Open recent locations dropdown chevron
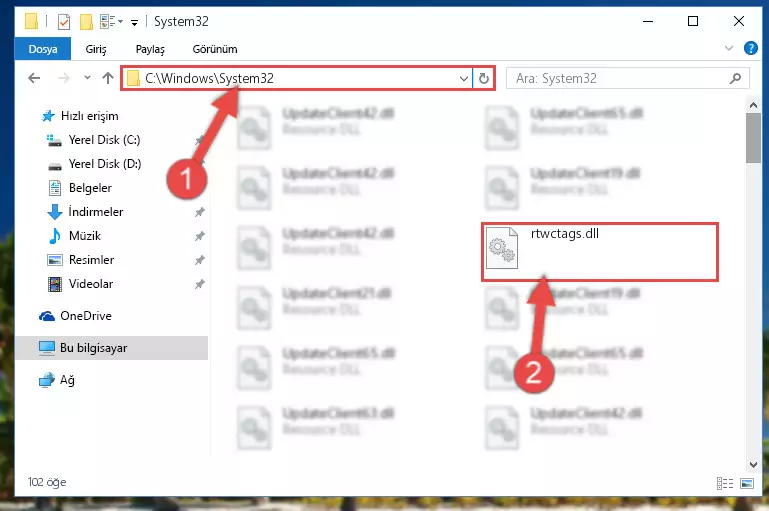This screenshot has height=511, width=769. pos(87,77)
